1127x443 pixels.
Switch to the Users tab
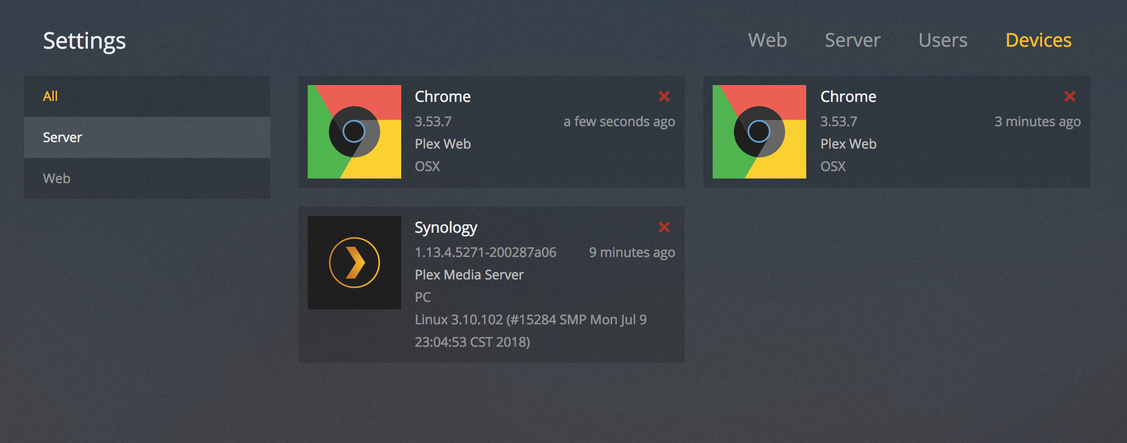[943, 40]
